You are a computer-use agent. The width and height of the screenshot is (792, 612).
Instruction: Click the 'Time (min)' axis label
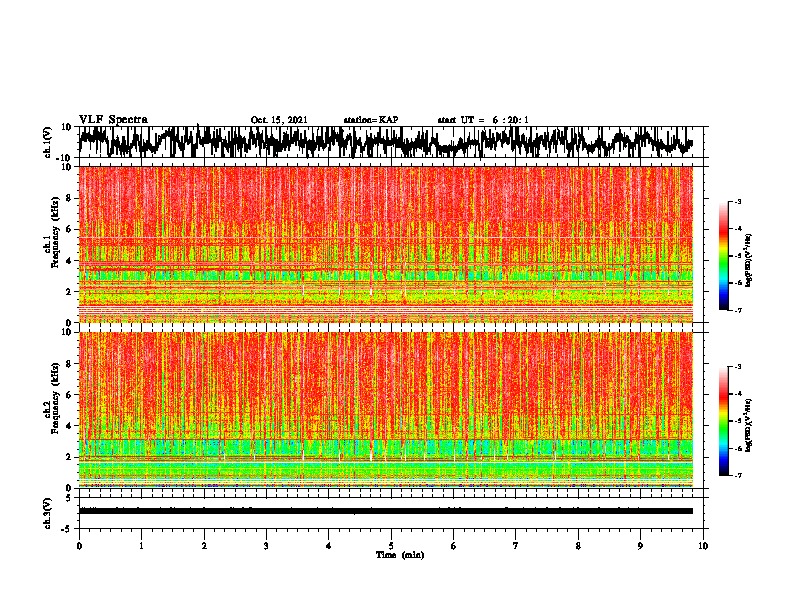pyautogui.click(x=400, y=555)
